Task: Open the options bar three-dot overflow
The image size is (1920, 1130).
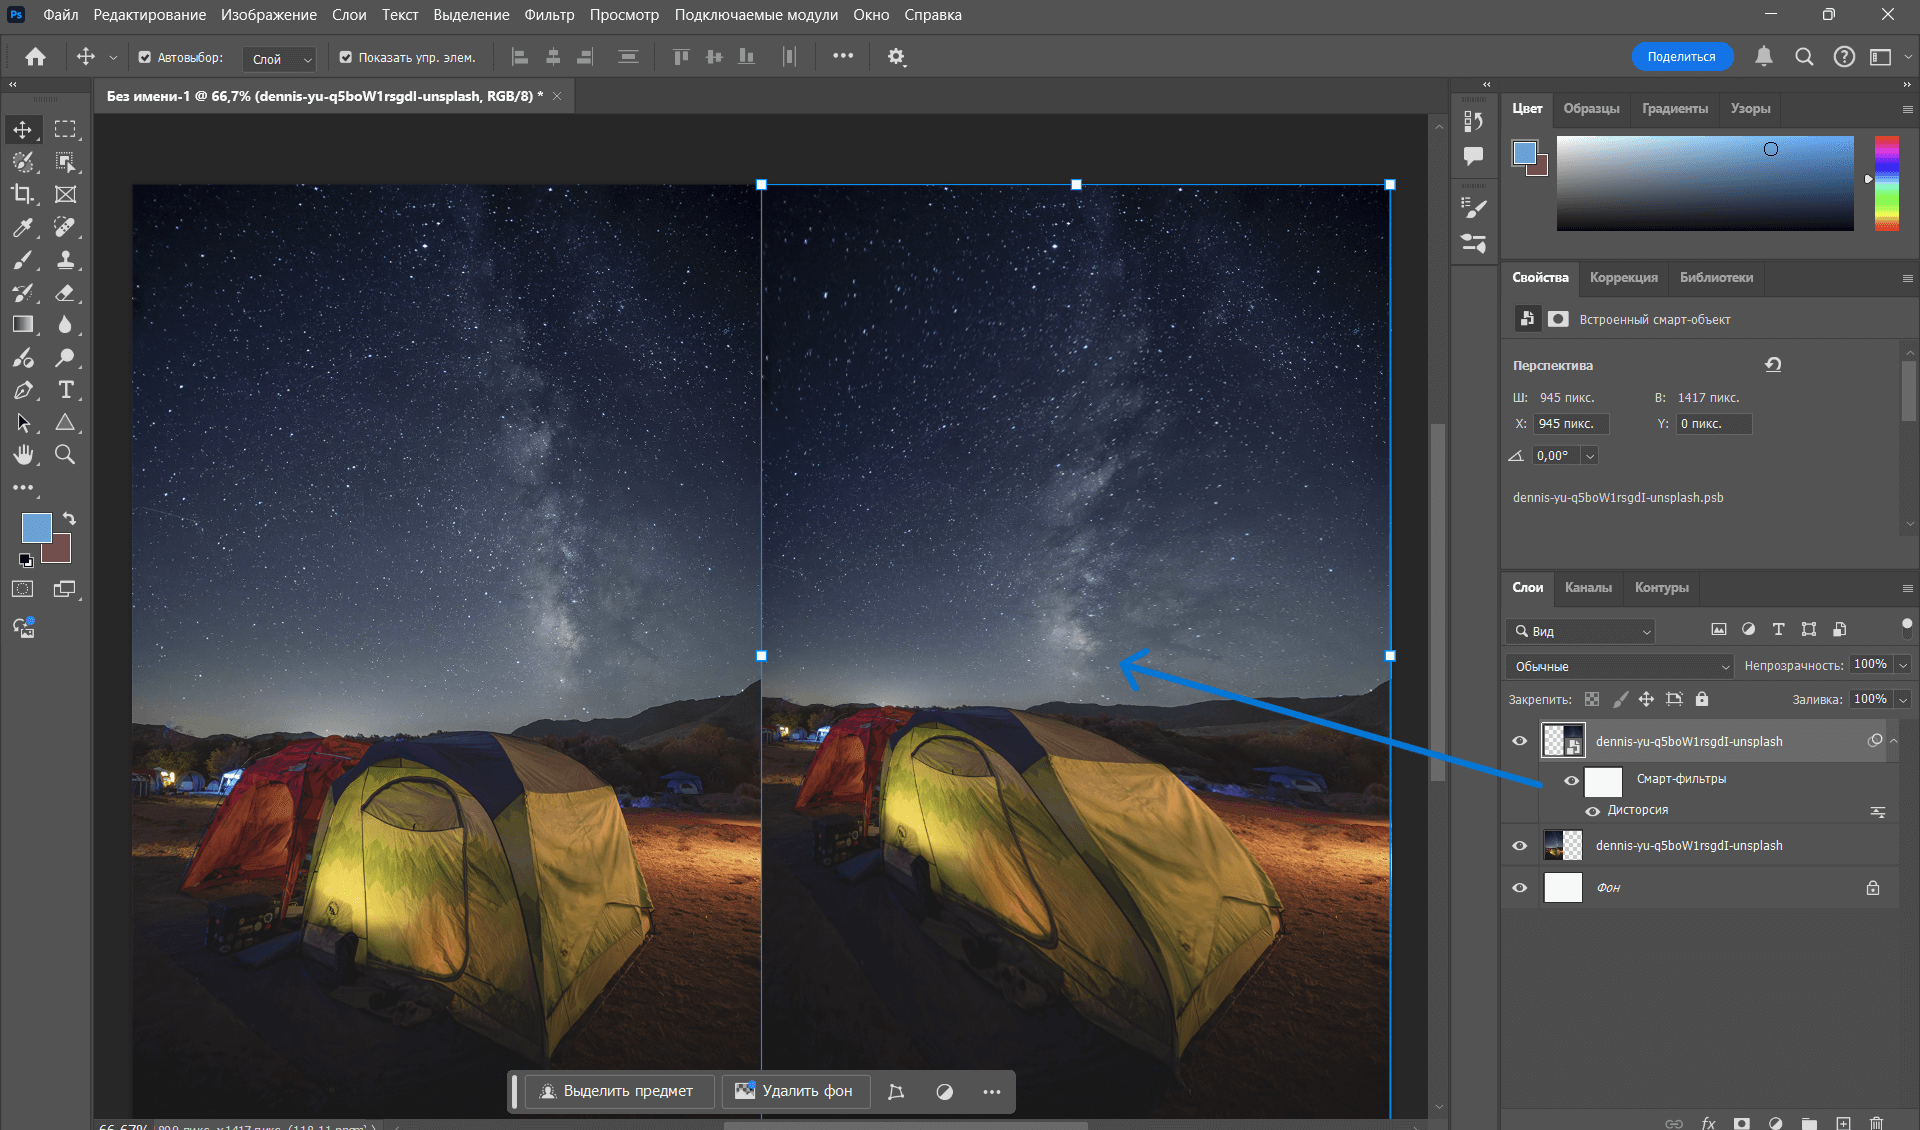Action: [843, 56]
